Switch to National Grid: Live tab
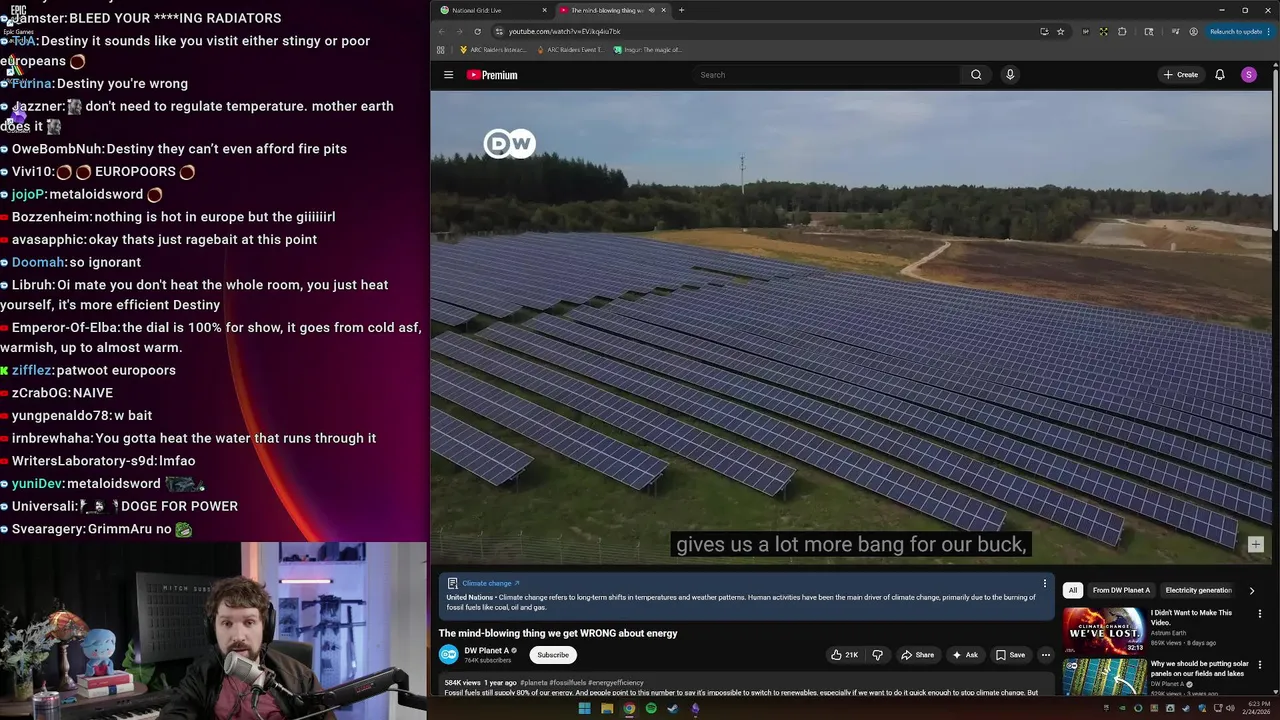Viewport: 1280px width, 720px height. tap(490, 10)
